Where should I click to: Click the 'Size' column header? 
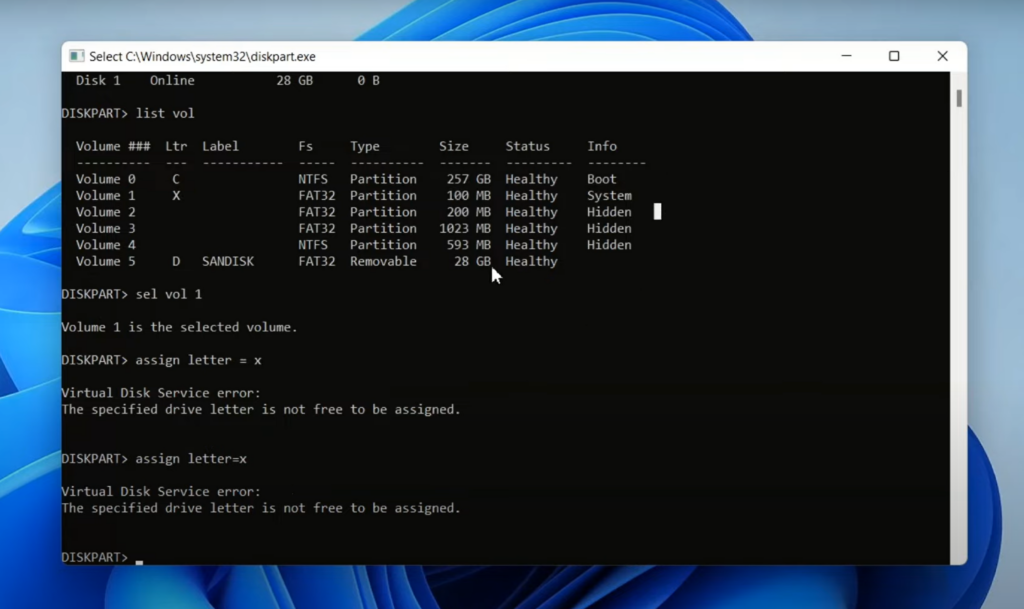(x=454, y=146)
